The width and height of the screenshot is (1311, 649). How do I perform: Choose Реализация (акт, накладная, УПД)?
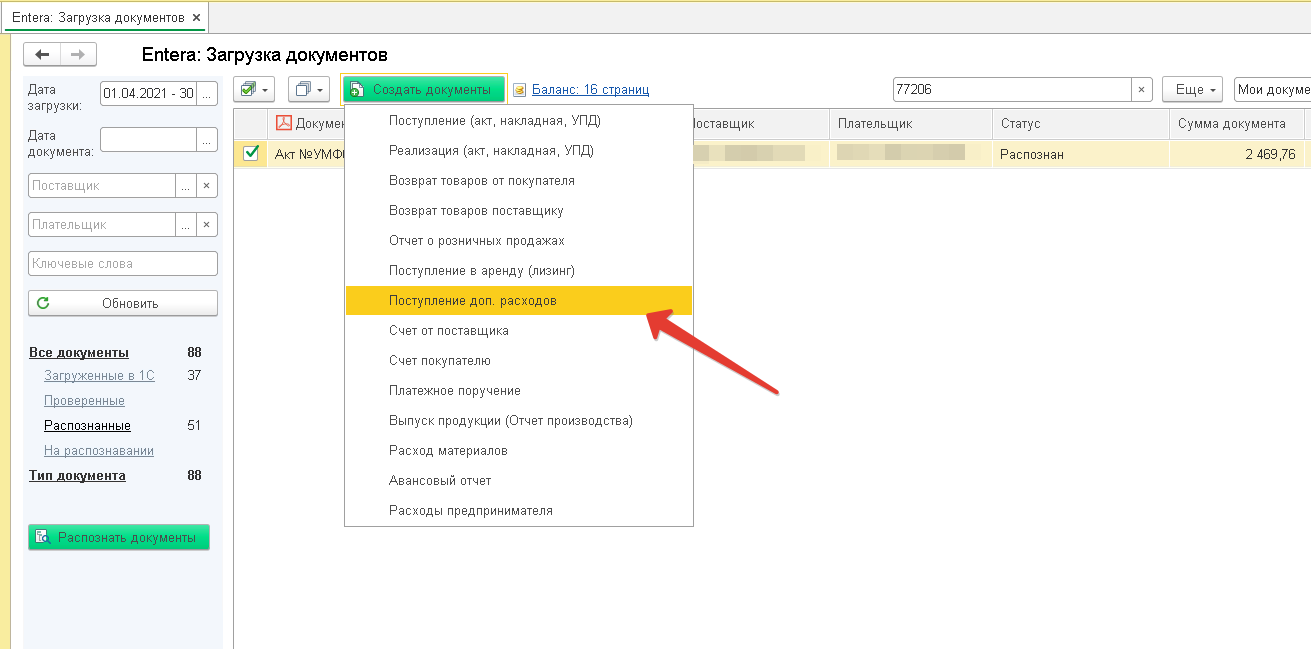coord(519,151)
